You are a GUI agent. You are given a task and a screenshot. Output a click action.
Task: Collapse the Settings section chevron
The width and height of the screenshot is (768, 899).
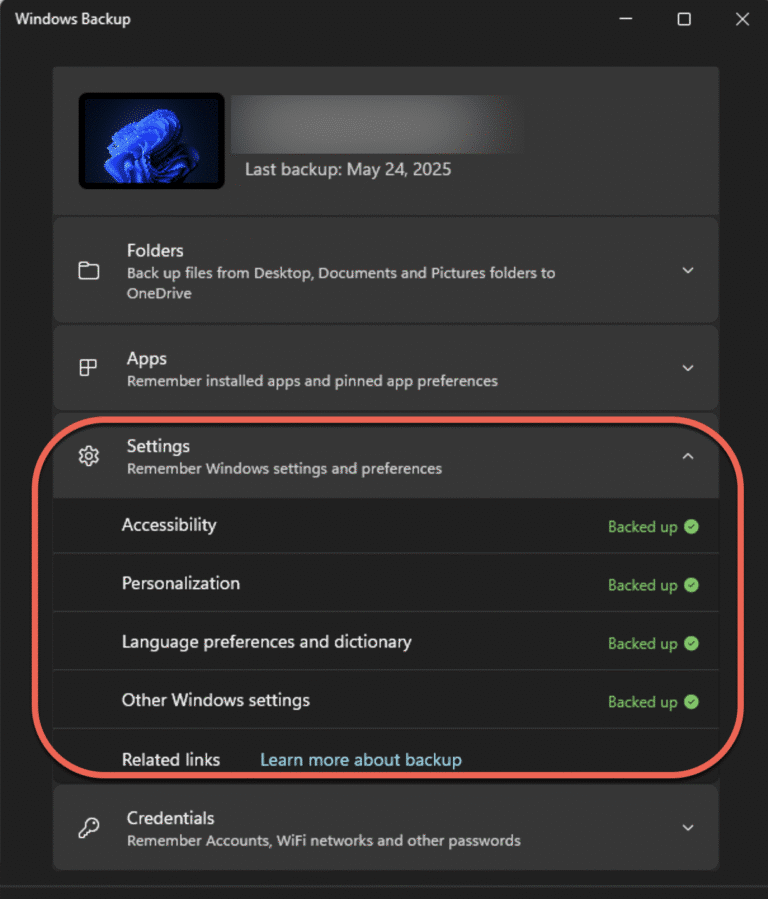click(688, 456)
